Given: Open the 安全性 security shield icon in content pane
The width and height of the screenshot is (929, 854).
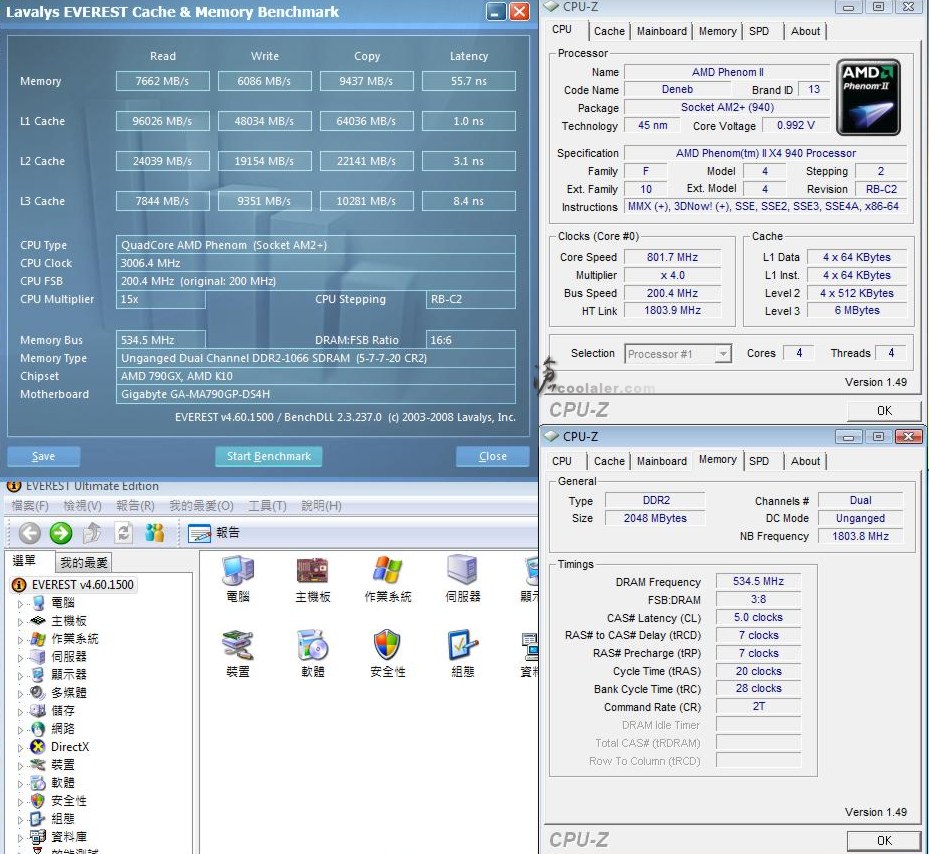Looking at the screenshot, I should click(x=387, y=653).
